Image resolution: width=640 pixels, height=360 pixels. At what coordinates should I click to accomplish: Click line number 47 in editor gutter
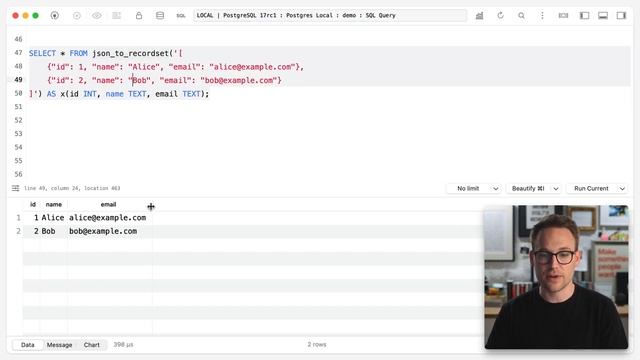point(18,53)
